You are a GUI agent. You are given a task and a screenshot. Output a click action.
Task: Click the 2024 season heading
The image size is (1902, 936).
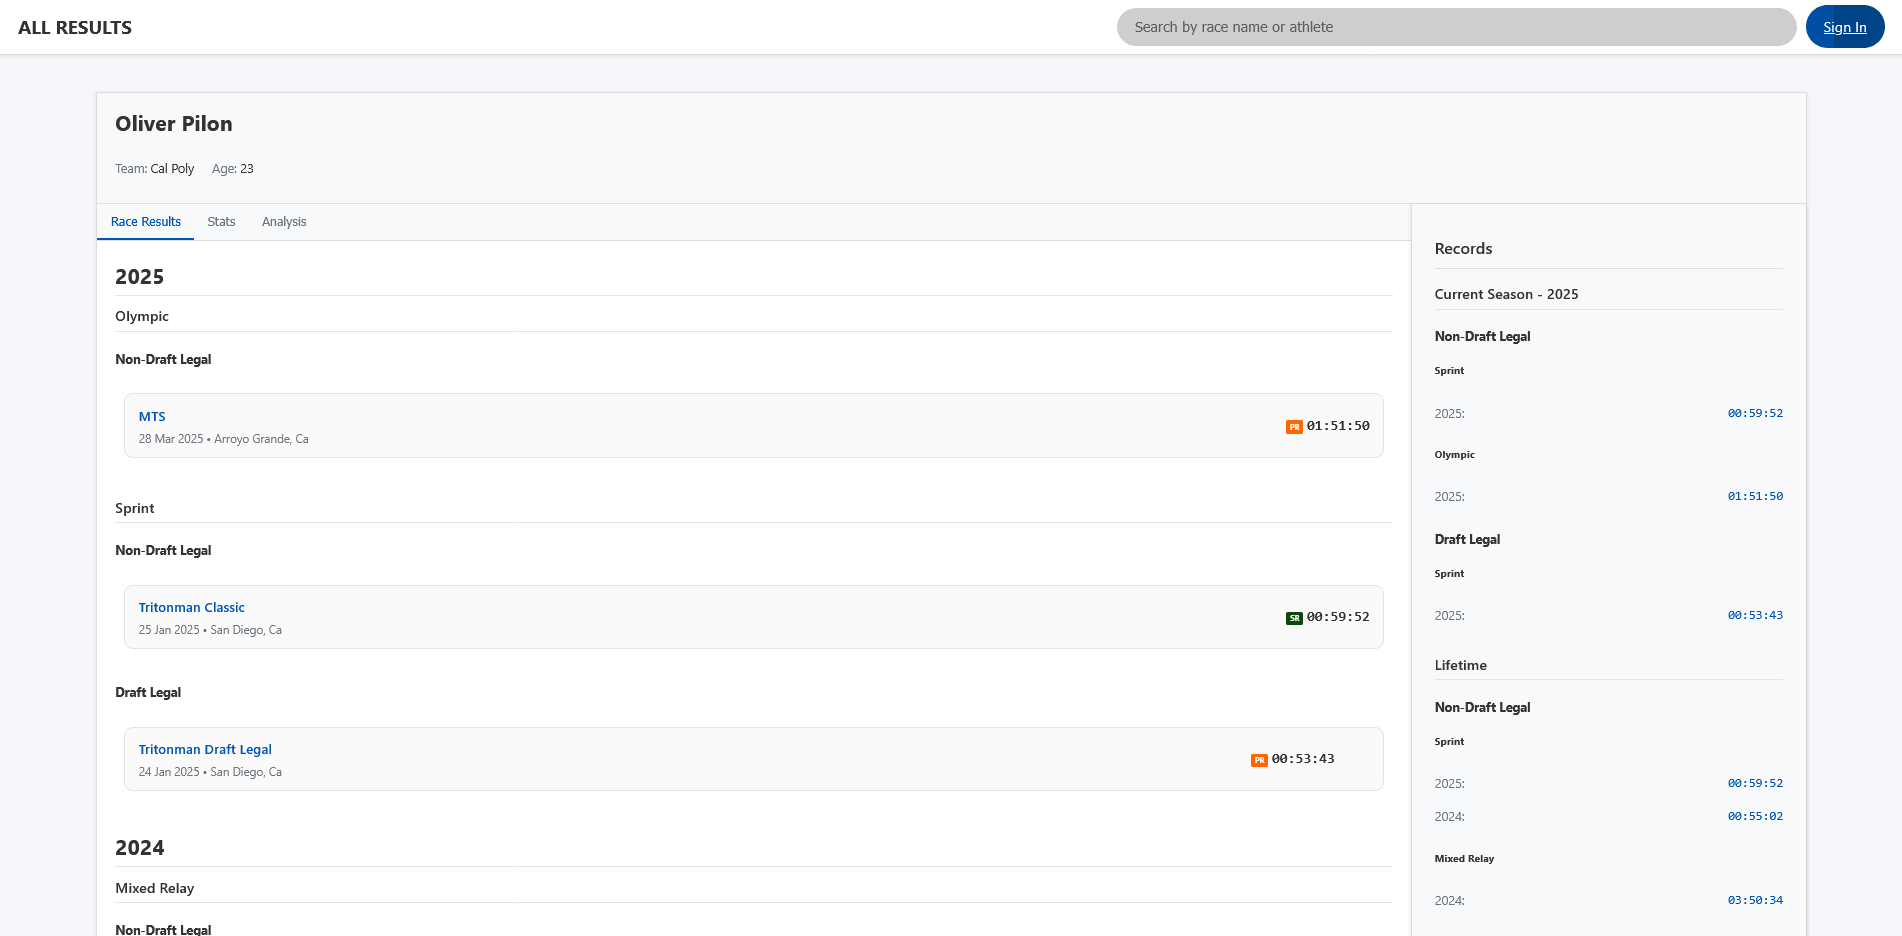pyautogui.click(x=139, y=848)
